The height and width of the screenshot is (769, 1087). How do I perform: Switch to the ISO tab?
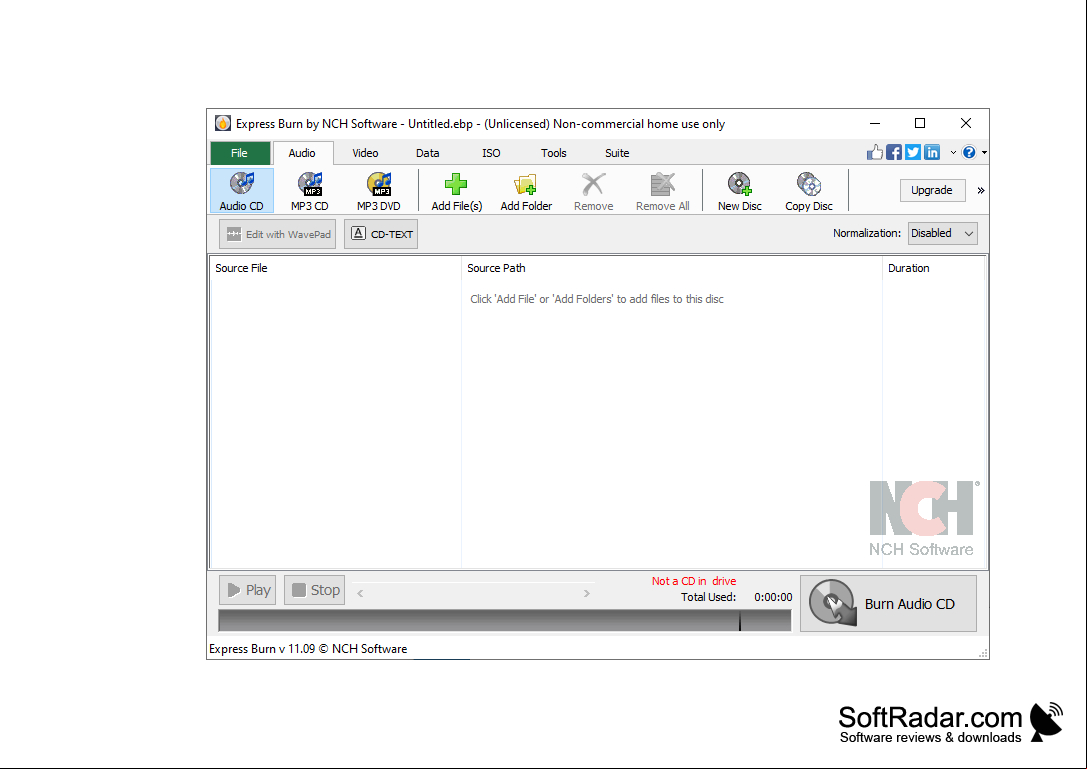491,153
